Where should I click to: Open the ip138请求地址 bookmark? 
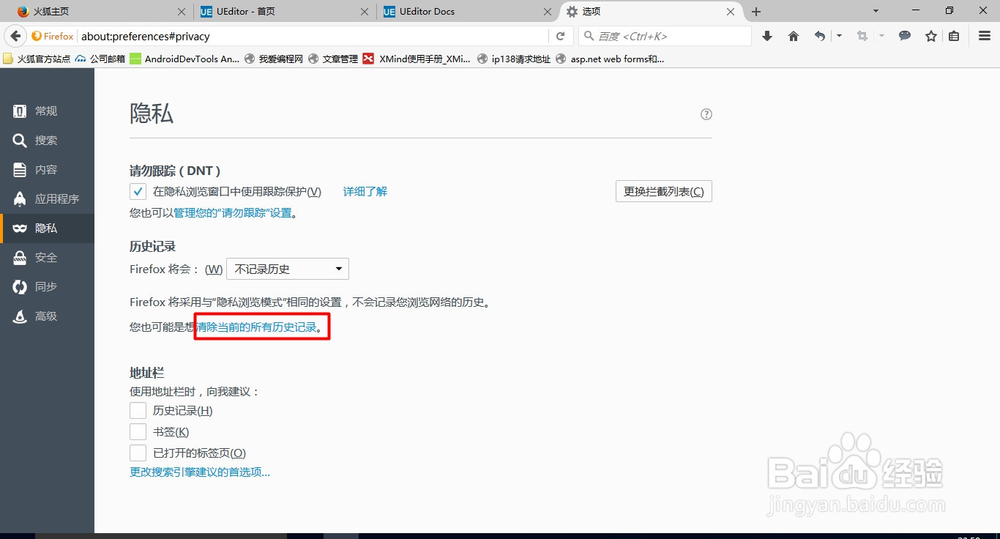[x=514, y=59]
